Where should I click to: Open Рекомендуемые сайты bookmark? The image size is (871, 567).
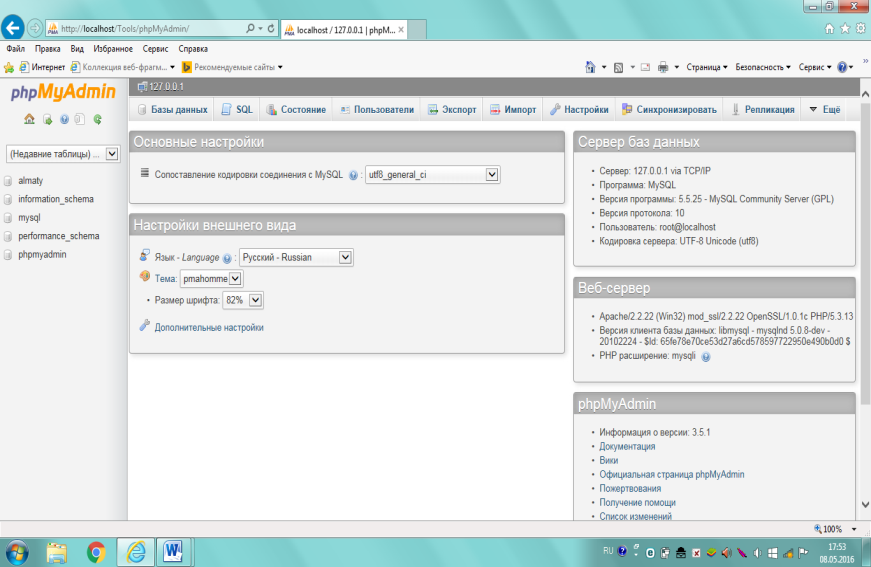coord(232,67)
